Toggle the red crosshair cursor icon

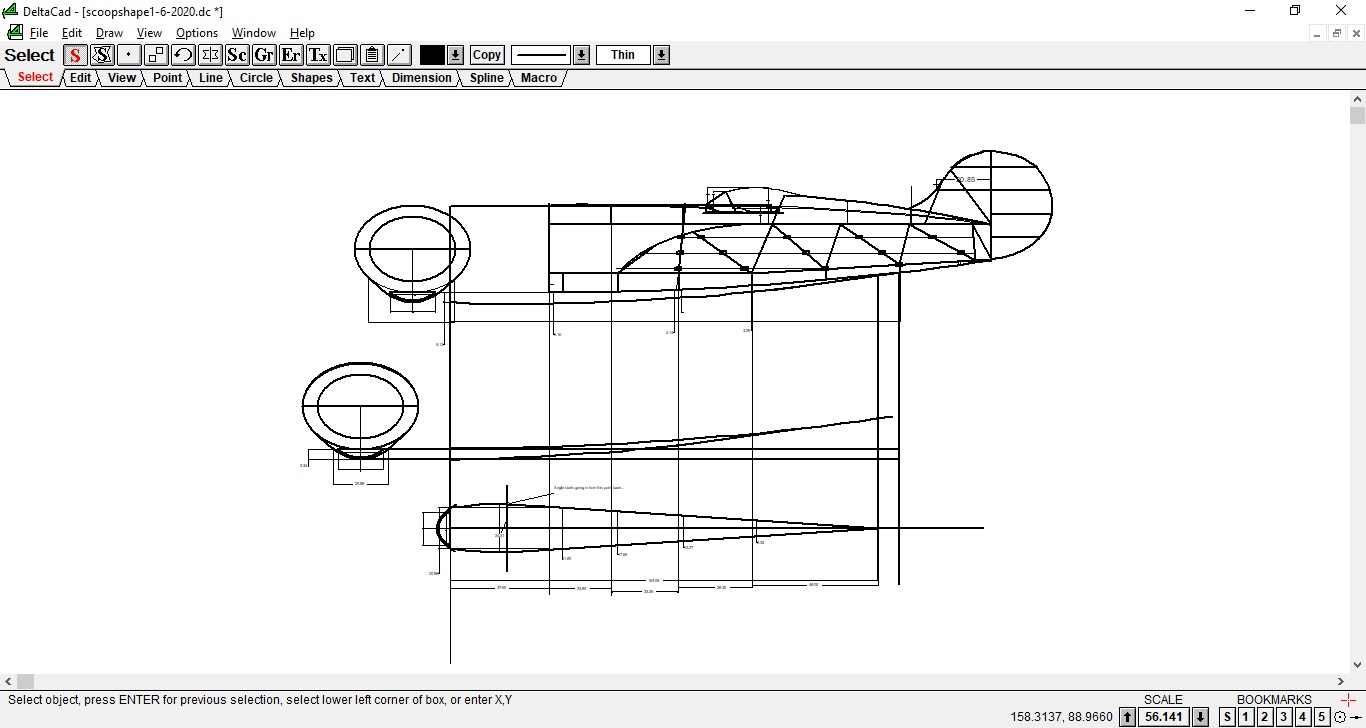tap(1349, 701)
